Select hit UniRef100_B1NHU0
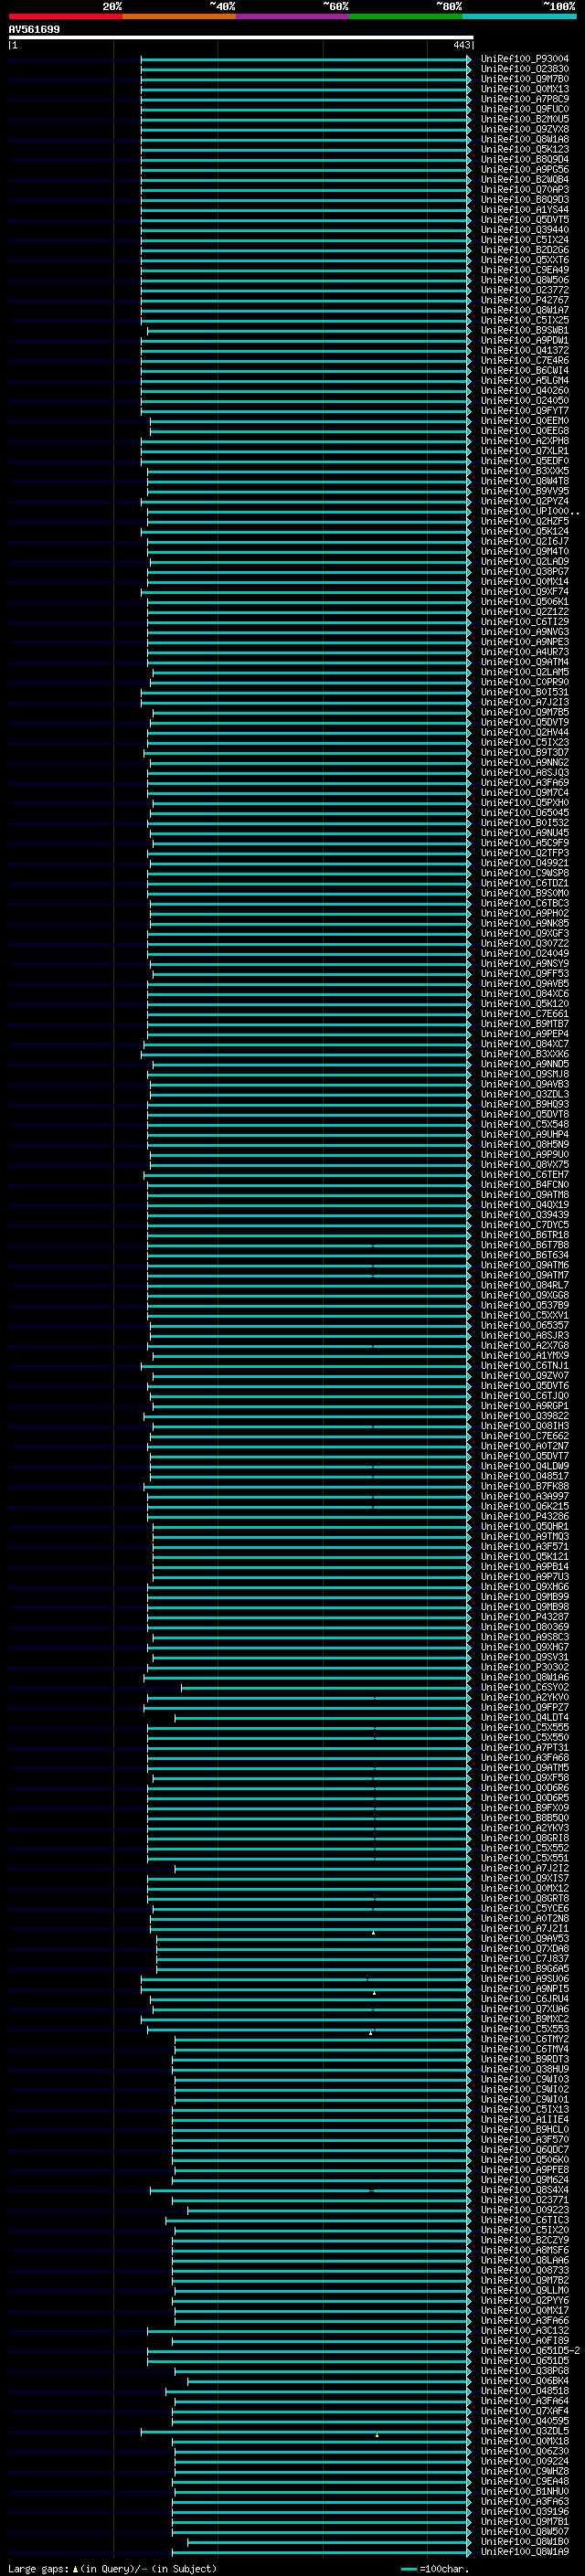This screenshot has width=585, height=2576. (x=525, y=2491)
